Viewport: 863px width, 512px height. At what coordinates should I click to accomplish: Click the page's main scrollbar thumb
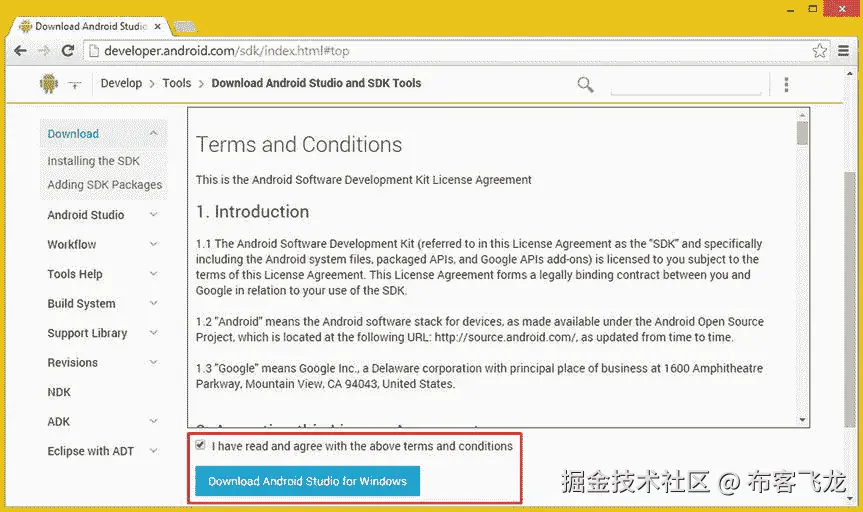click(x=850, y=299)
